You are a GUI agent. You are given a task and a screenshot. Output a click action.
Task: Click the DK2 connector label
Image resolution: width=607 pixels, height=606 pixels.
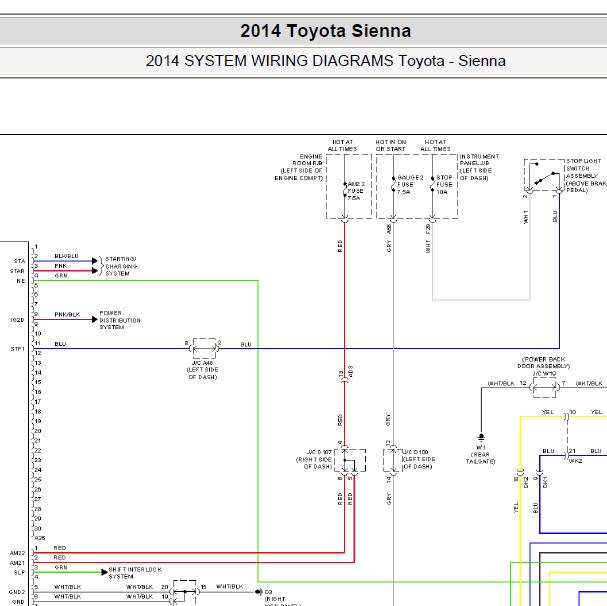click(x=526, y=482)
